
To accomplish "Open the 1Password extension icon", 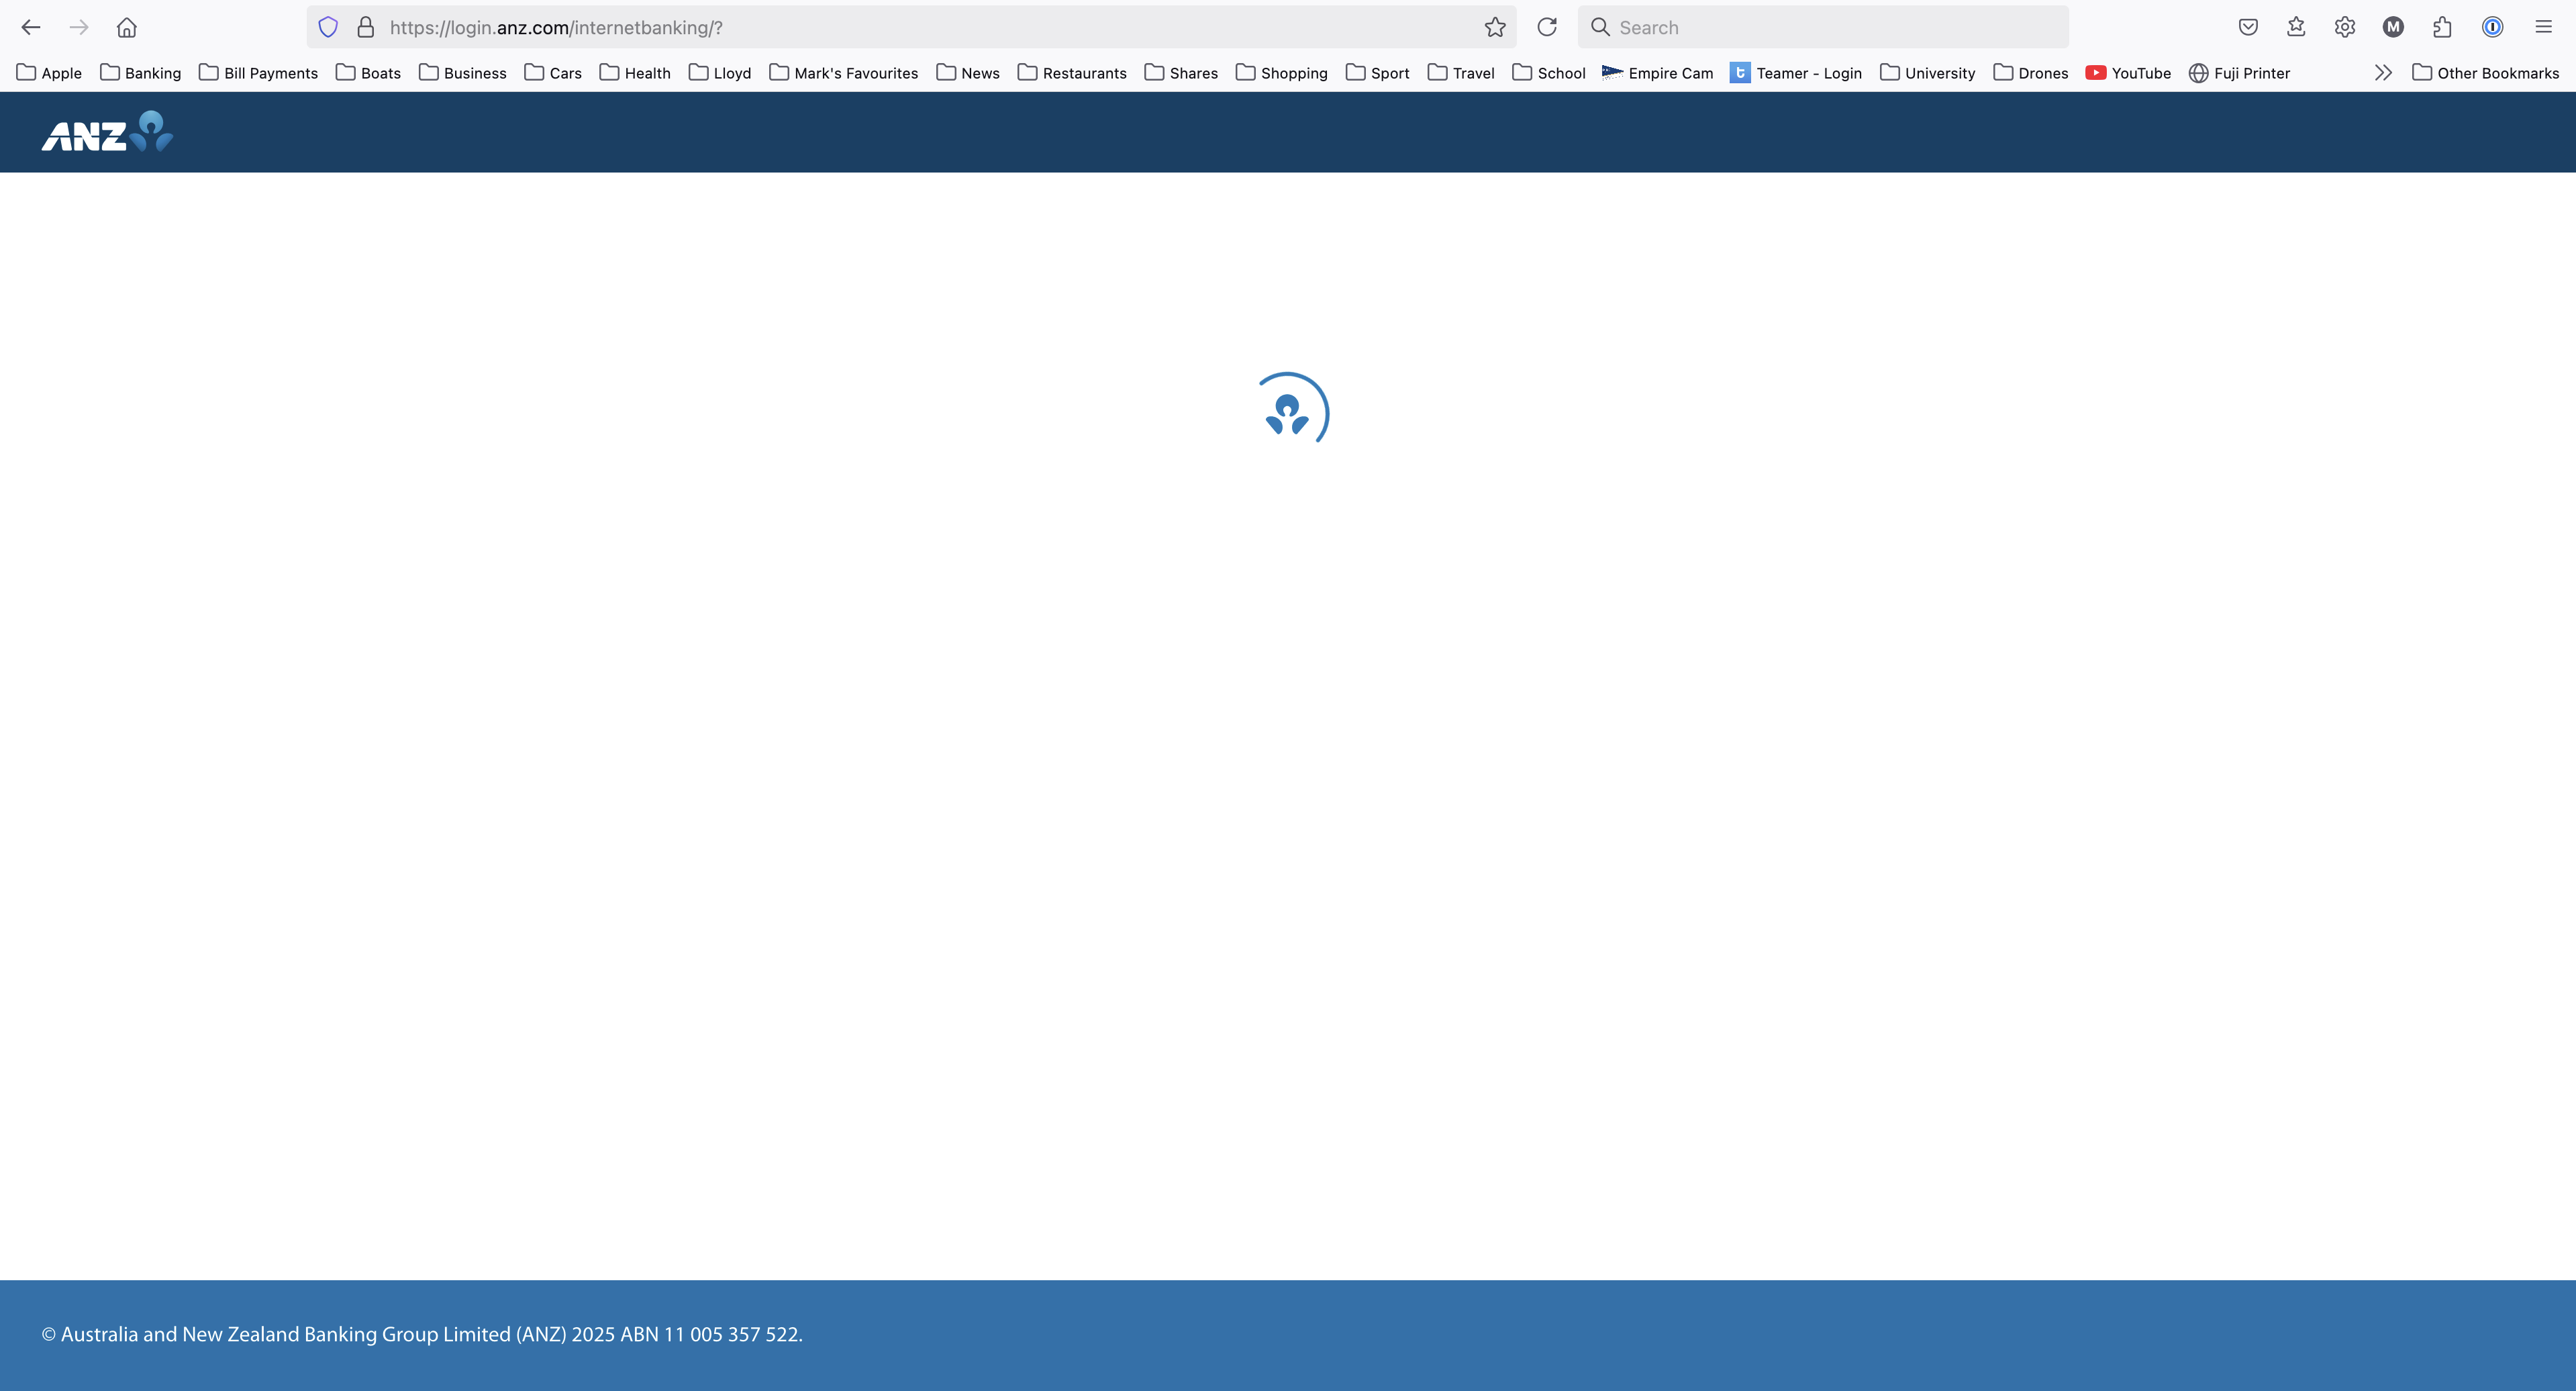I will (2493, 27).
